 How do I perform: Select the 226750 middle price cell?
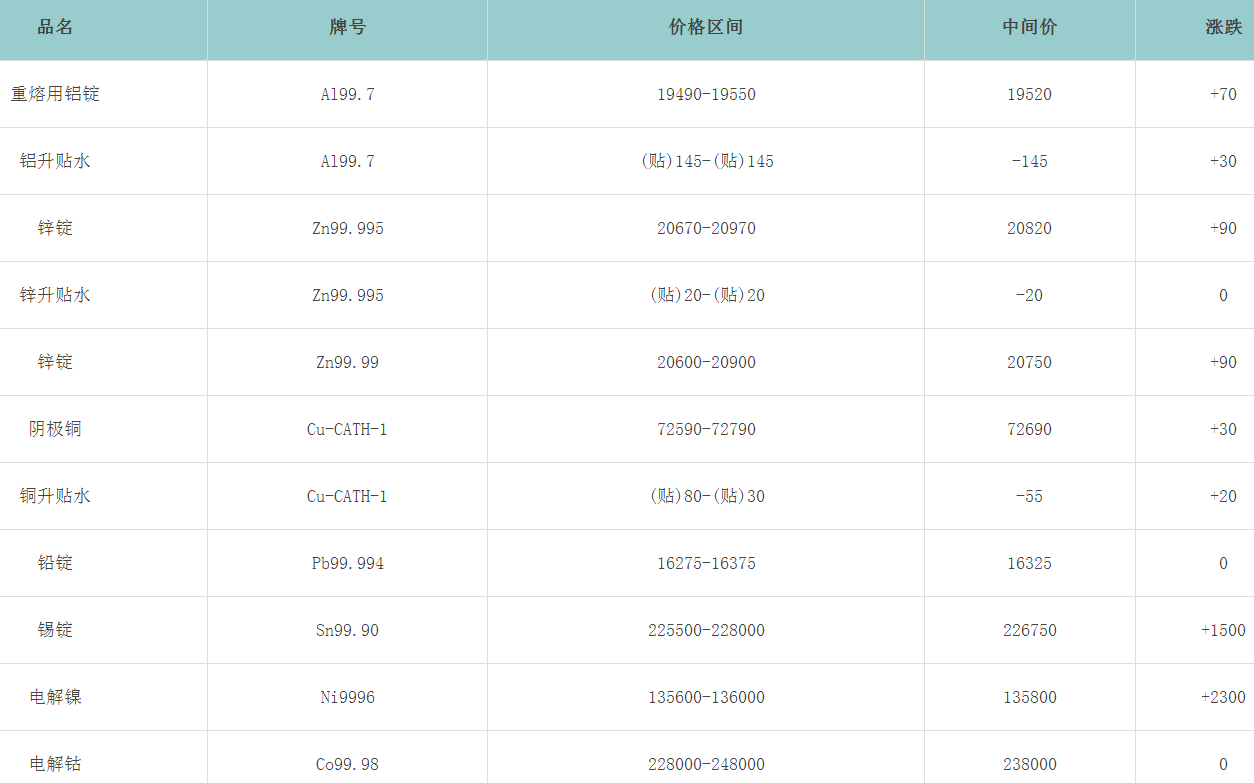click(x=1029, y=630)
